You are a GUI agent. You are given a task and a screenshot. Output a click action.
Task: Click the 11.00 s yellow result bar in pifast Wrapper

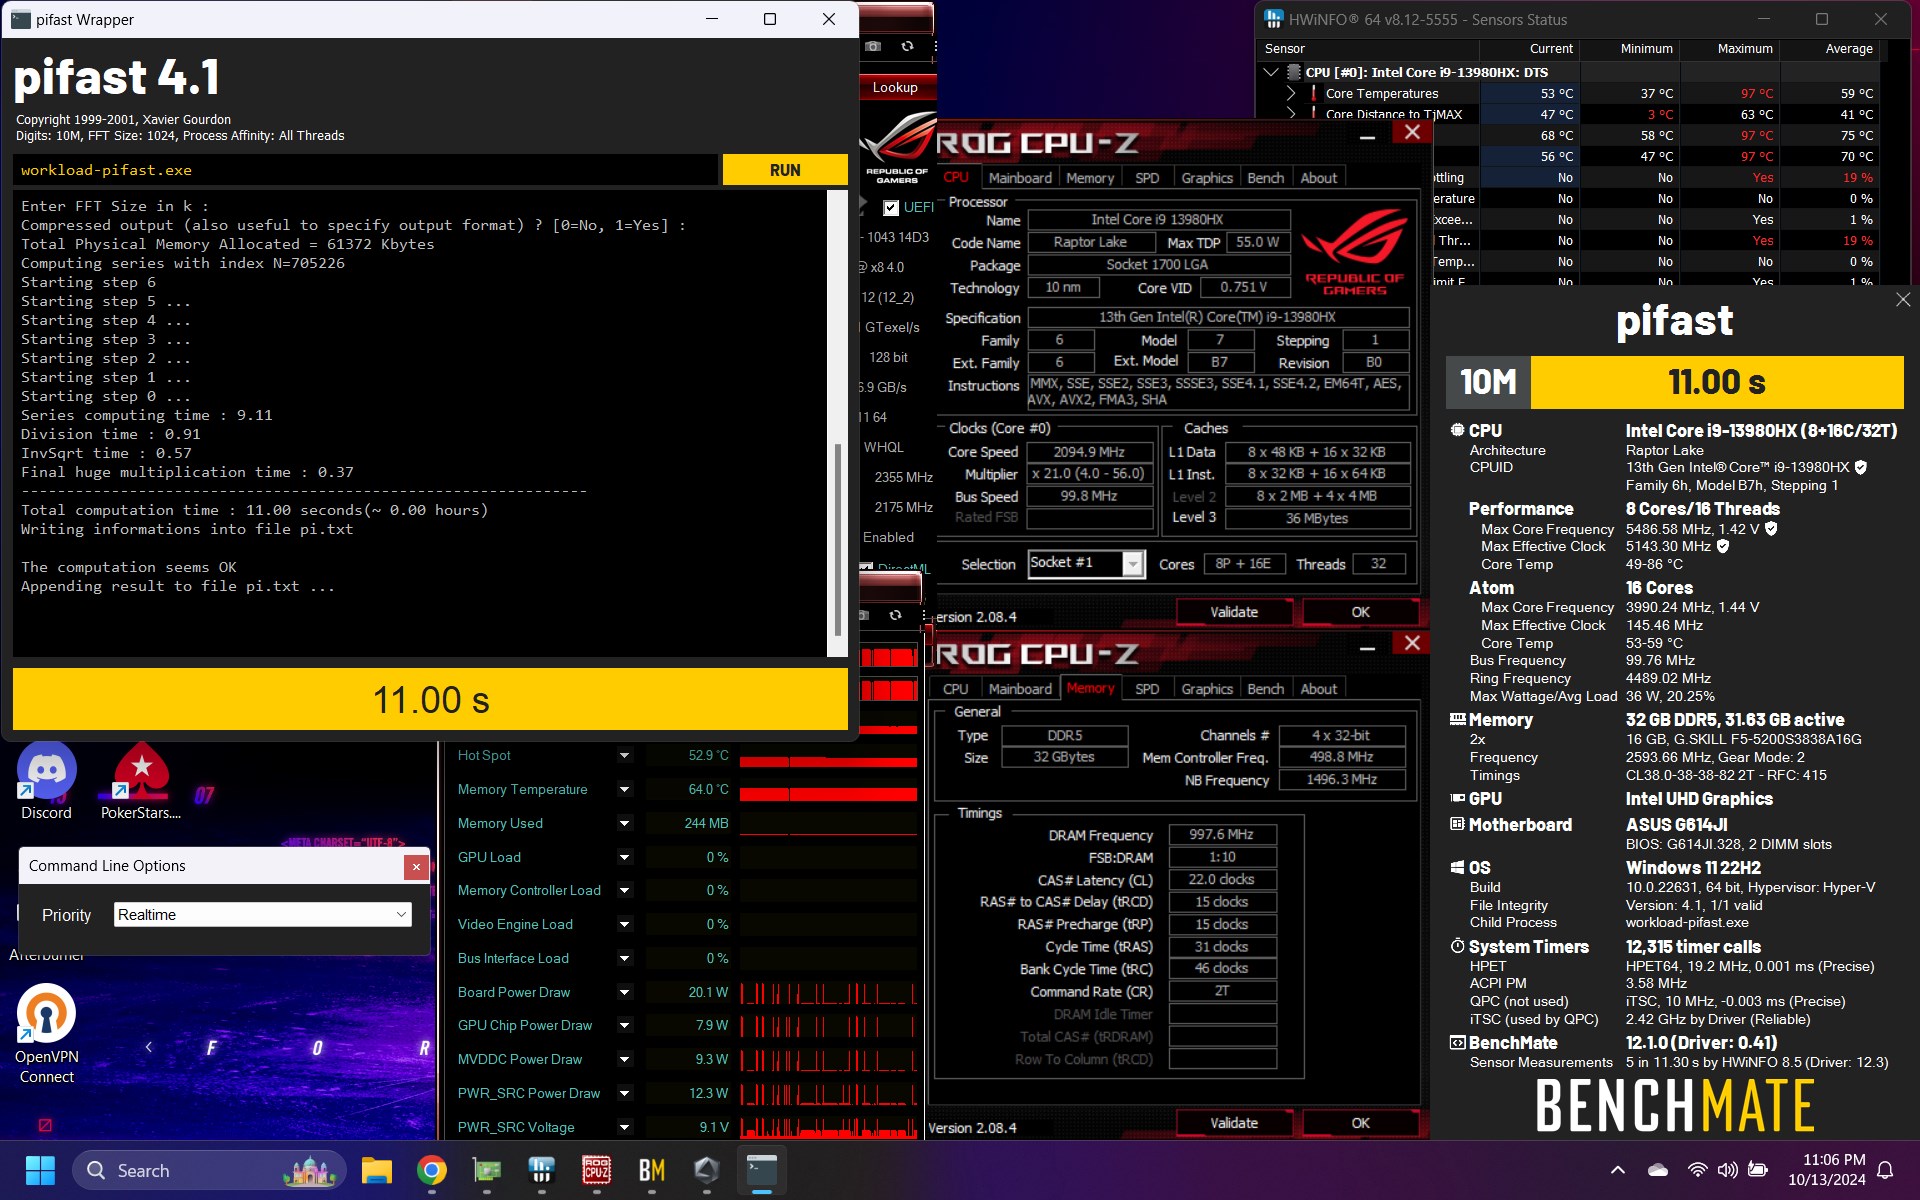(x=430, y=700)
